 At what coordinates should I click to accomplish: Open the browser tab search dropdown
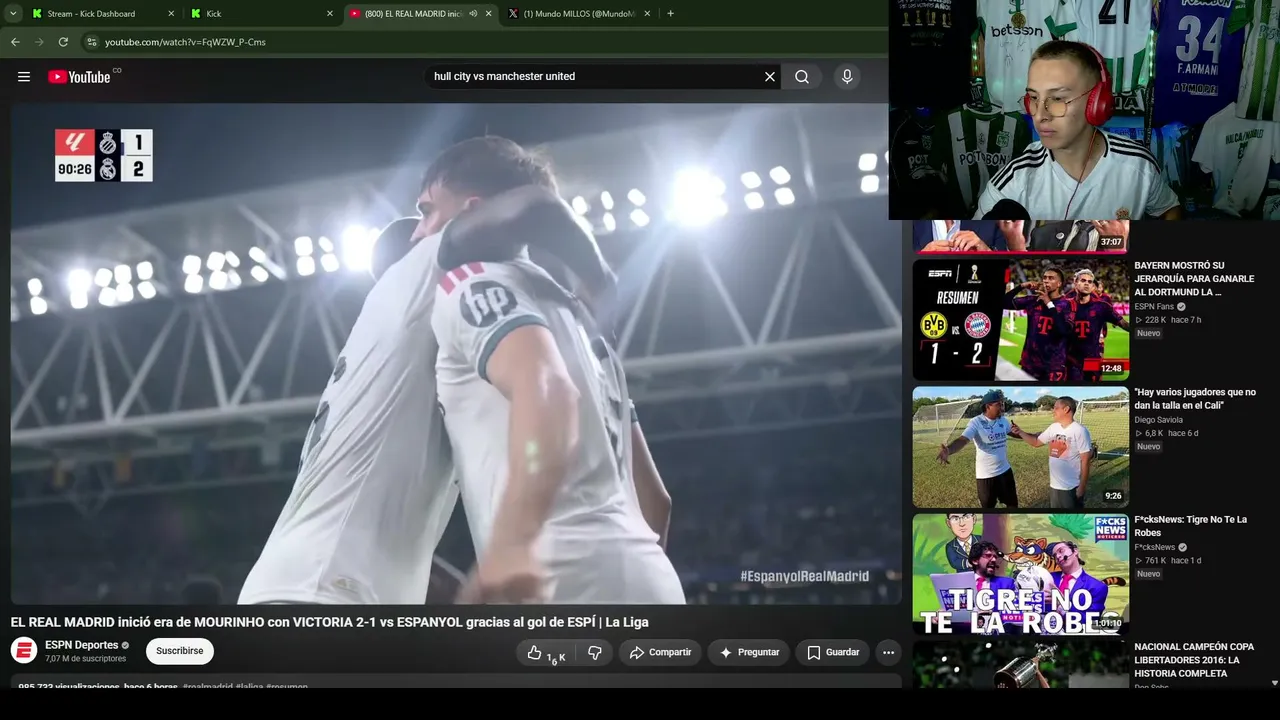[14, 14]
